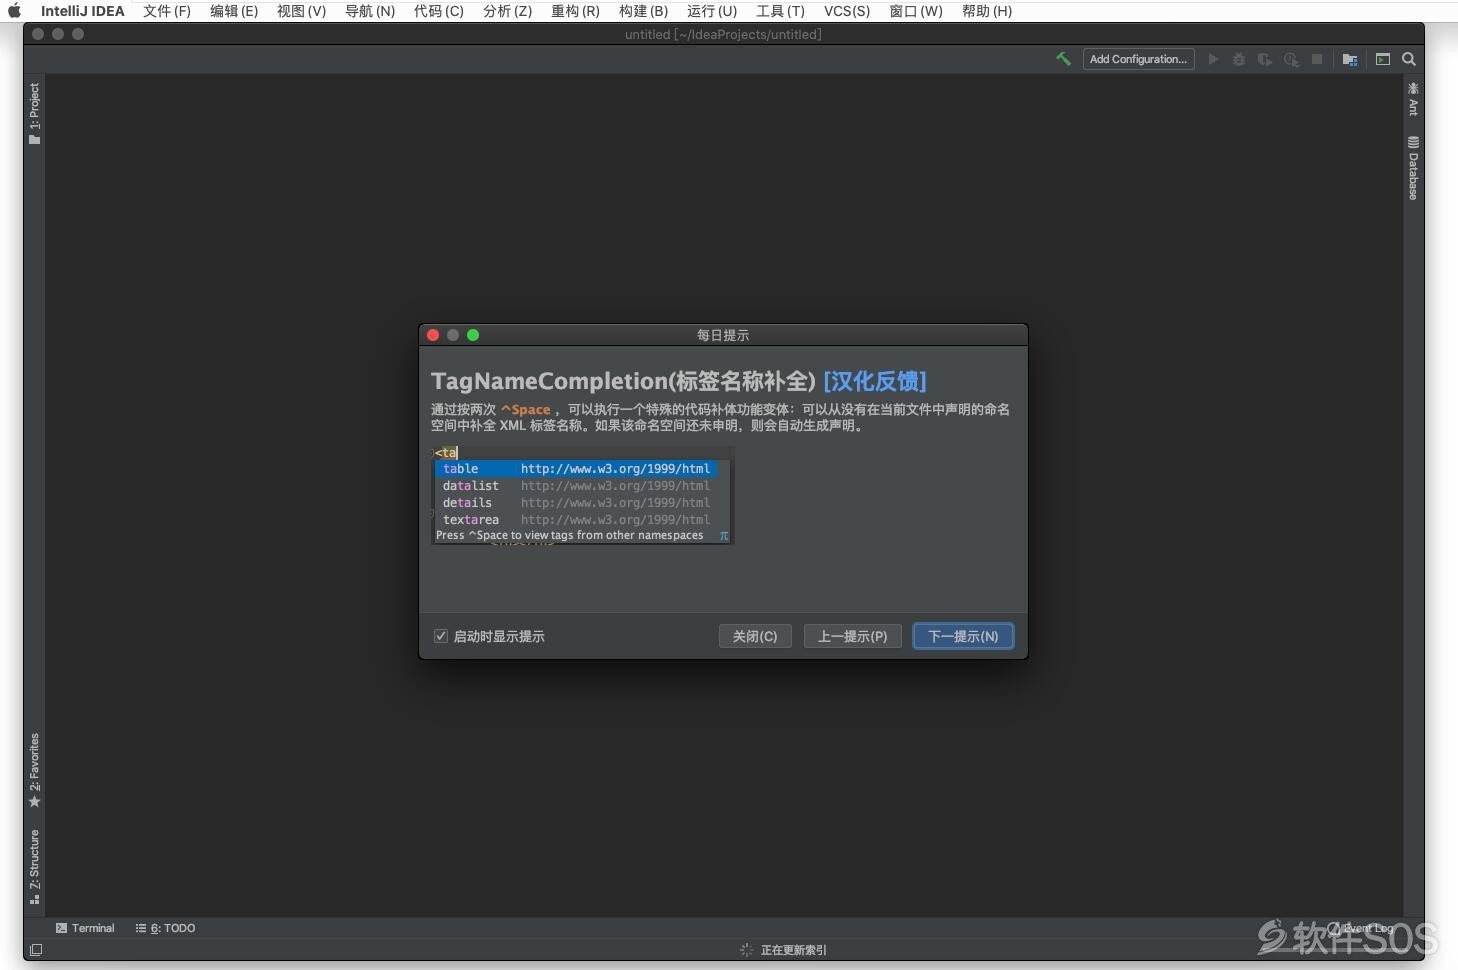Open the 汉化反馈 link
This screenshot has width=1458, height=970.
875,381
